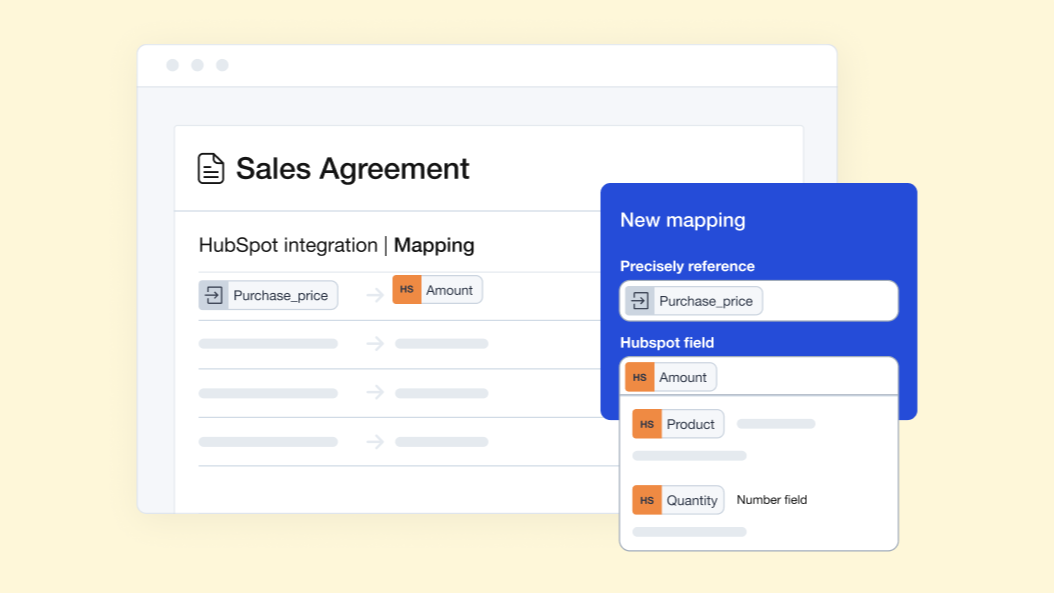Viewport: 1055px width, 593px height.
Task: Click the orange HS icon beside Amount in first mapping row
Action: click(x=407, y=290)
